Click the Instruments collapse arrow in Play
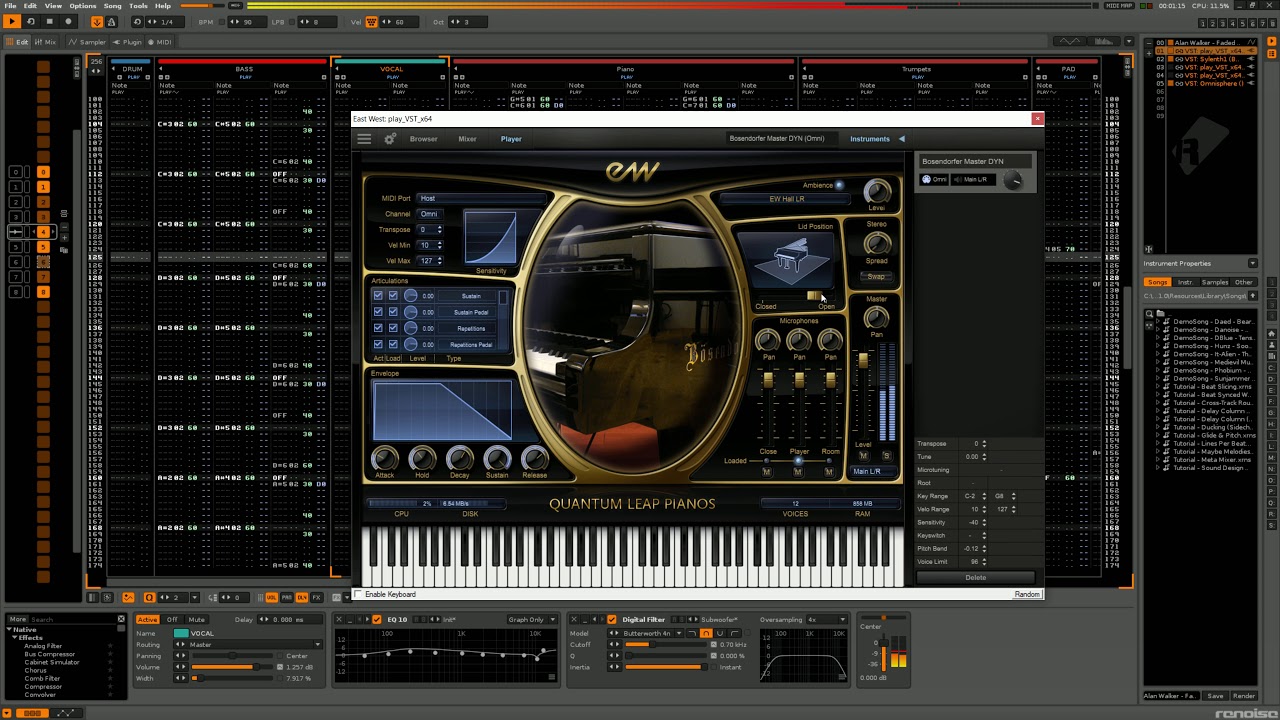This screenshot has height=720, width=1280. tap(901, 139)
